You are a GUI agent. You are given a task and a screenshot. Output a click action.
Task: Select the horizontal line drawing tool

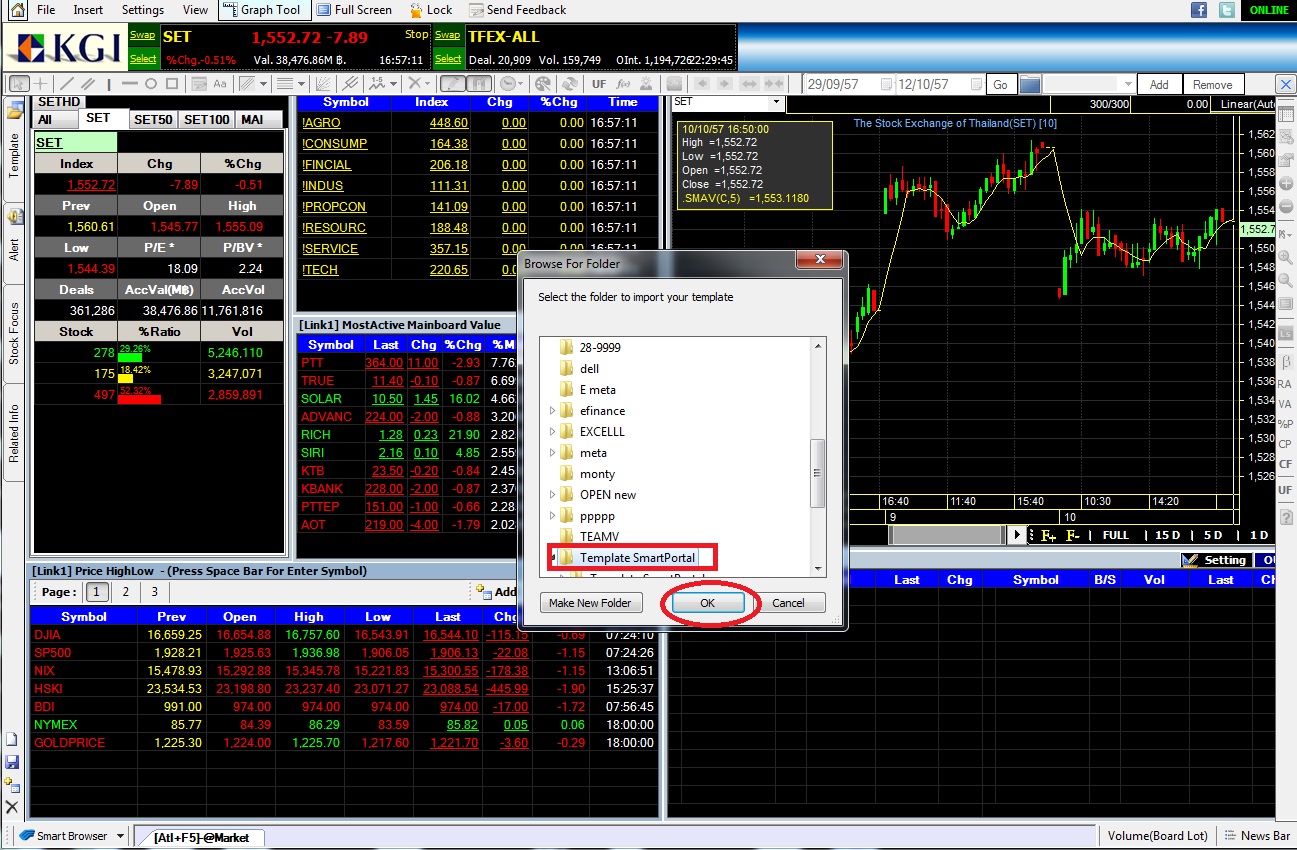(129, 84)
